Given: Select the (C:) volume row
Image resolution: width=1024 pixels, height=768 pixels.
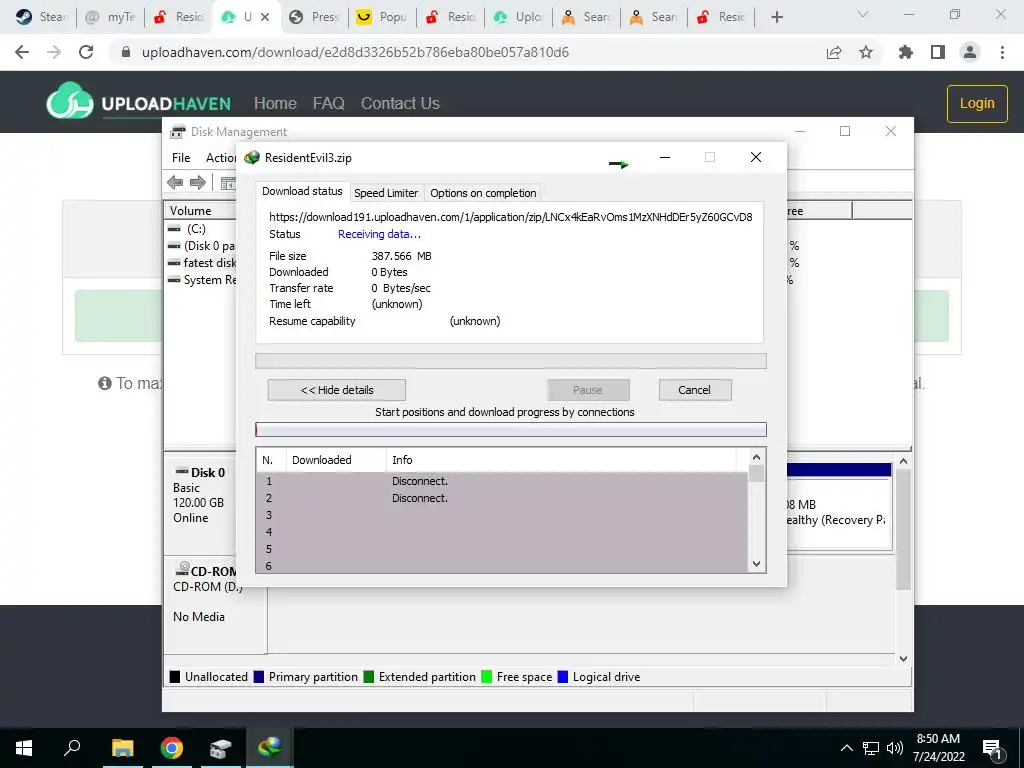Looking at the screenshot, I should tap(201, 229).
